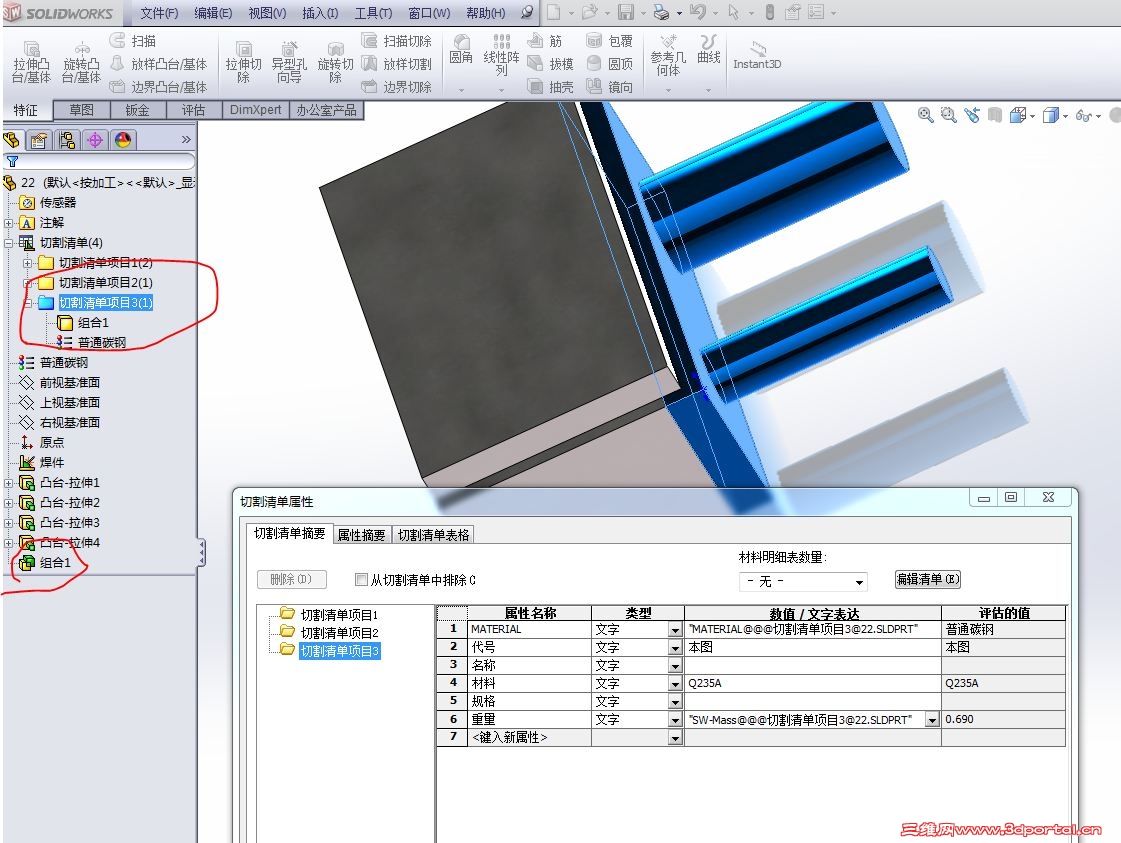Collapse the 切割清单(4) tree node
The height and width of the screenshot is (843, 1121).
9,243
